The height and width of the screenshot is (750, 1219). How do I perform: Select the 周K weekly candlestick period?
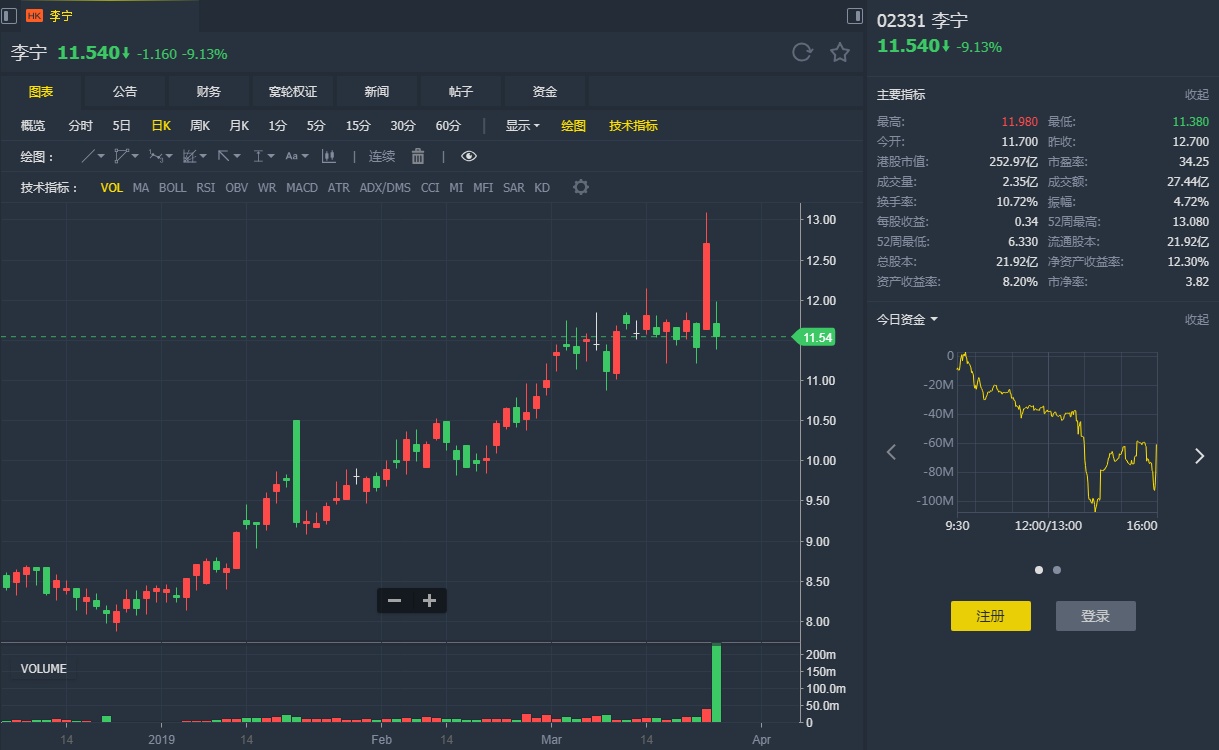click(200, 126)
